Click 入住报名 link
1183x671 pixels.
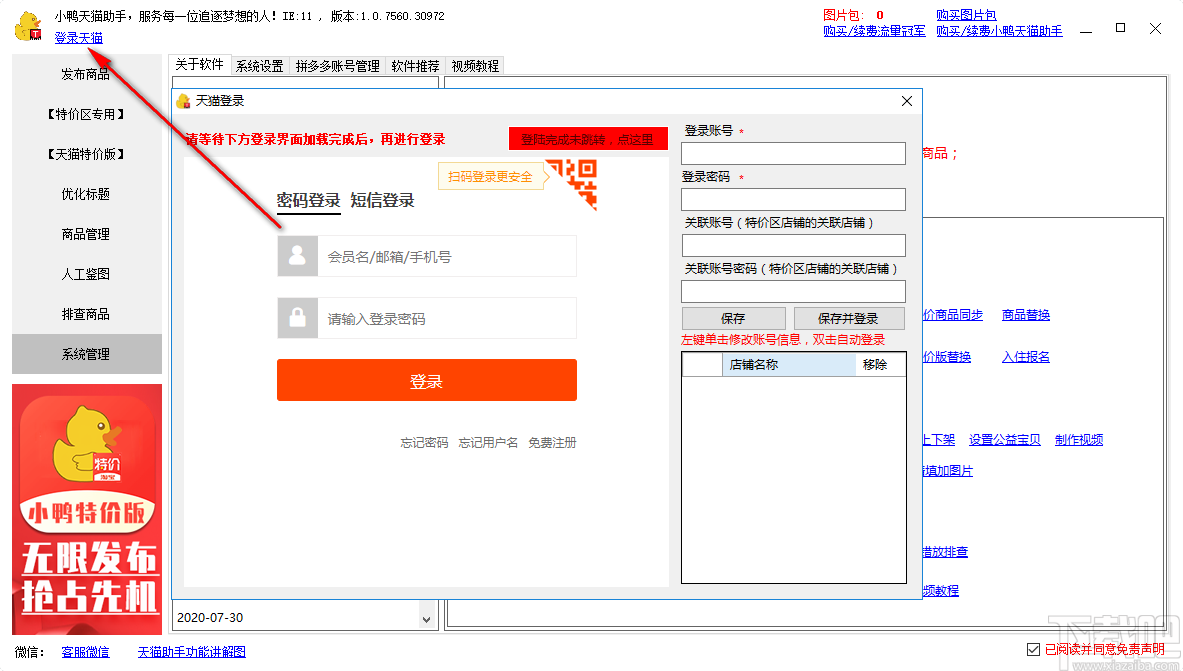(1026, 357)
